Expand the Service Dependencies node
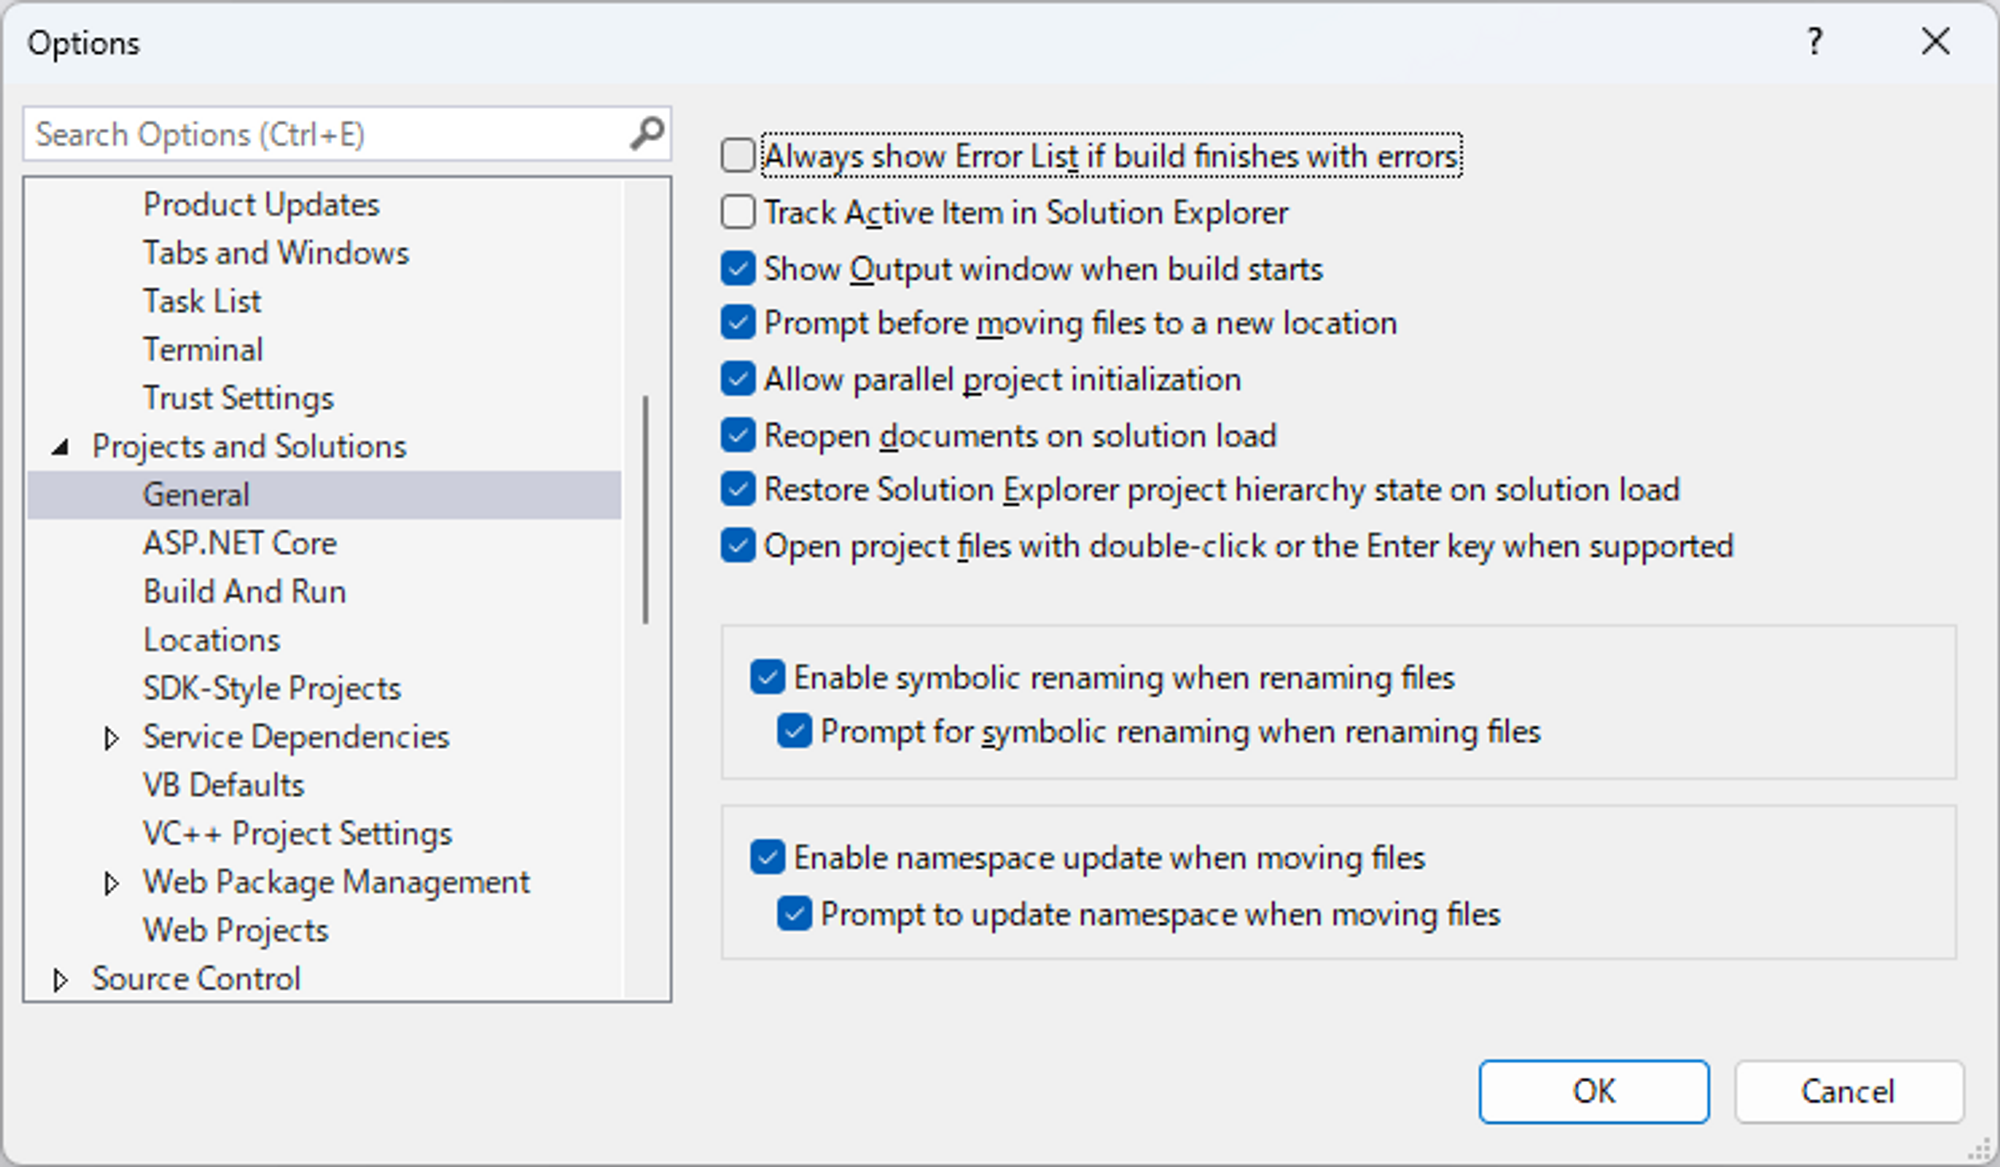The height and width of the screenshot is (1167, 2000). (x=111, y=738)
